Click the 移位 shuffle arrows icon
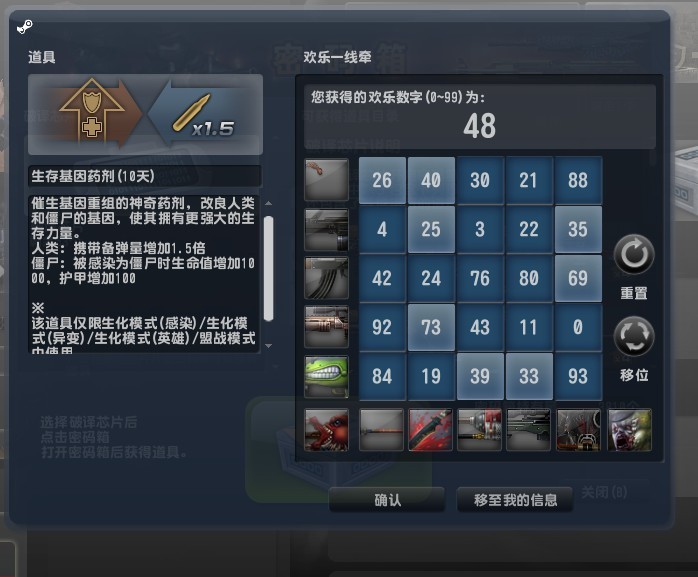The height and width of the screenshot is (577, 698). click(634, 337)
